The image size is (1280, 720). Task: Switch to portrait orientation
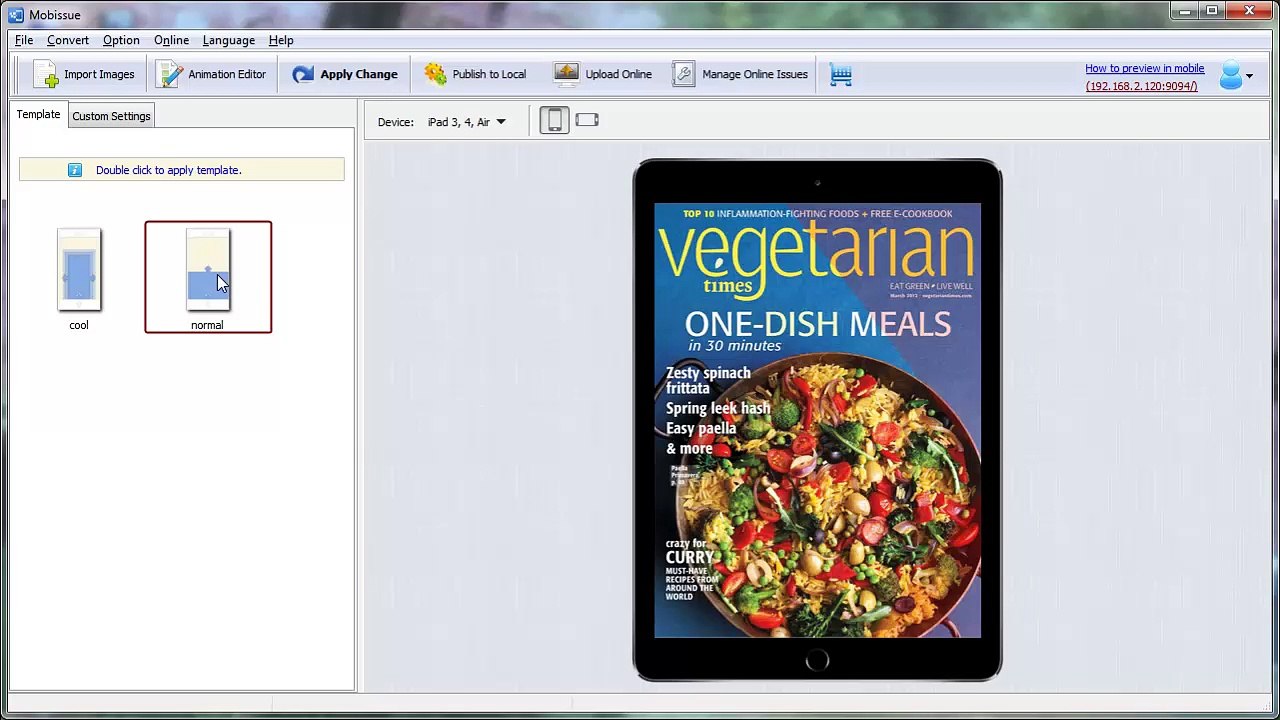554,121
